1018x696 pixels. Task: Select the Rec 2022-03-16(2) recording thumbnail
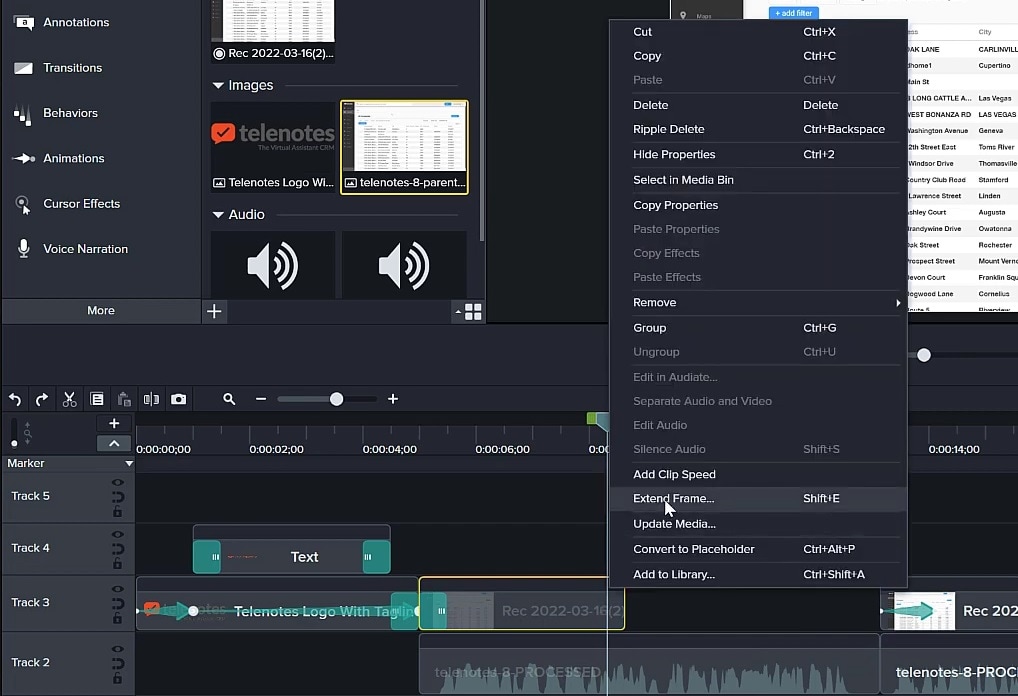coord(273,31)
